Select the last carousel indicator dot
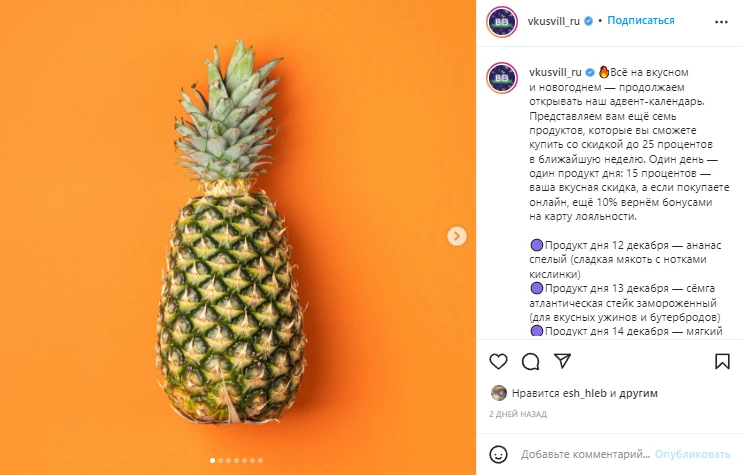The width and height of the screenshot is (743, 475). click(260, 460)
